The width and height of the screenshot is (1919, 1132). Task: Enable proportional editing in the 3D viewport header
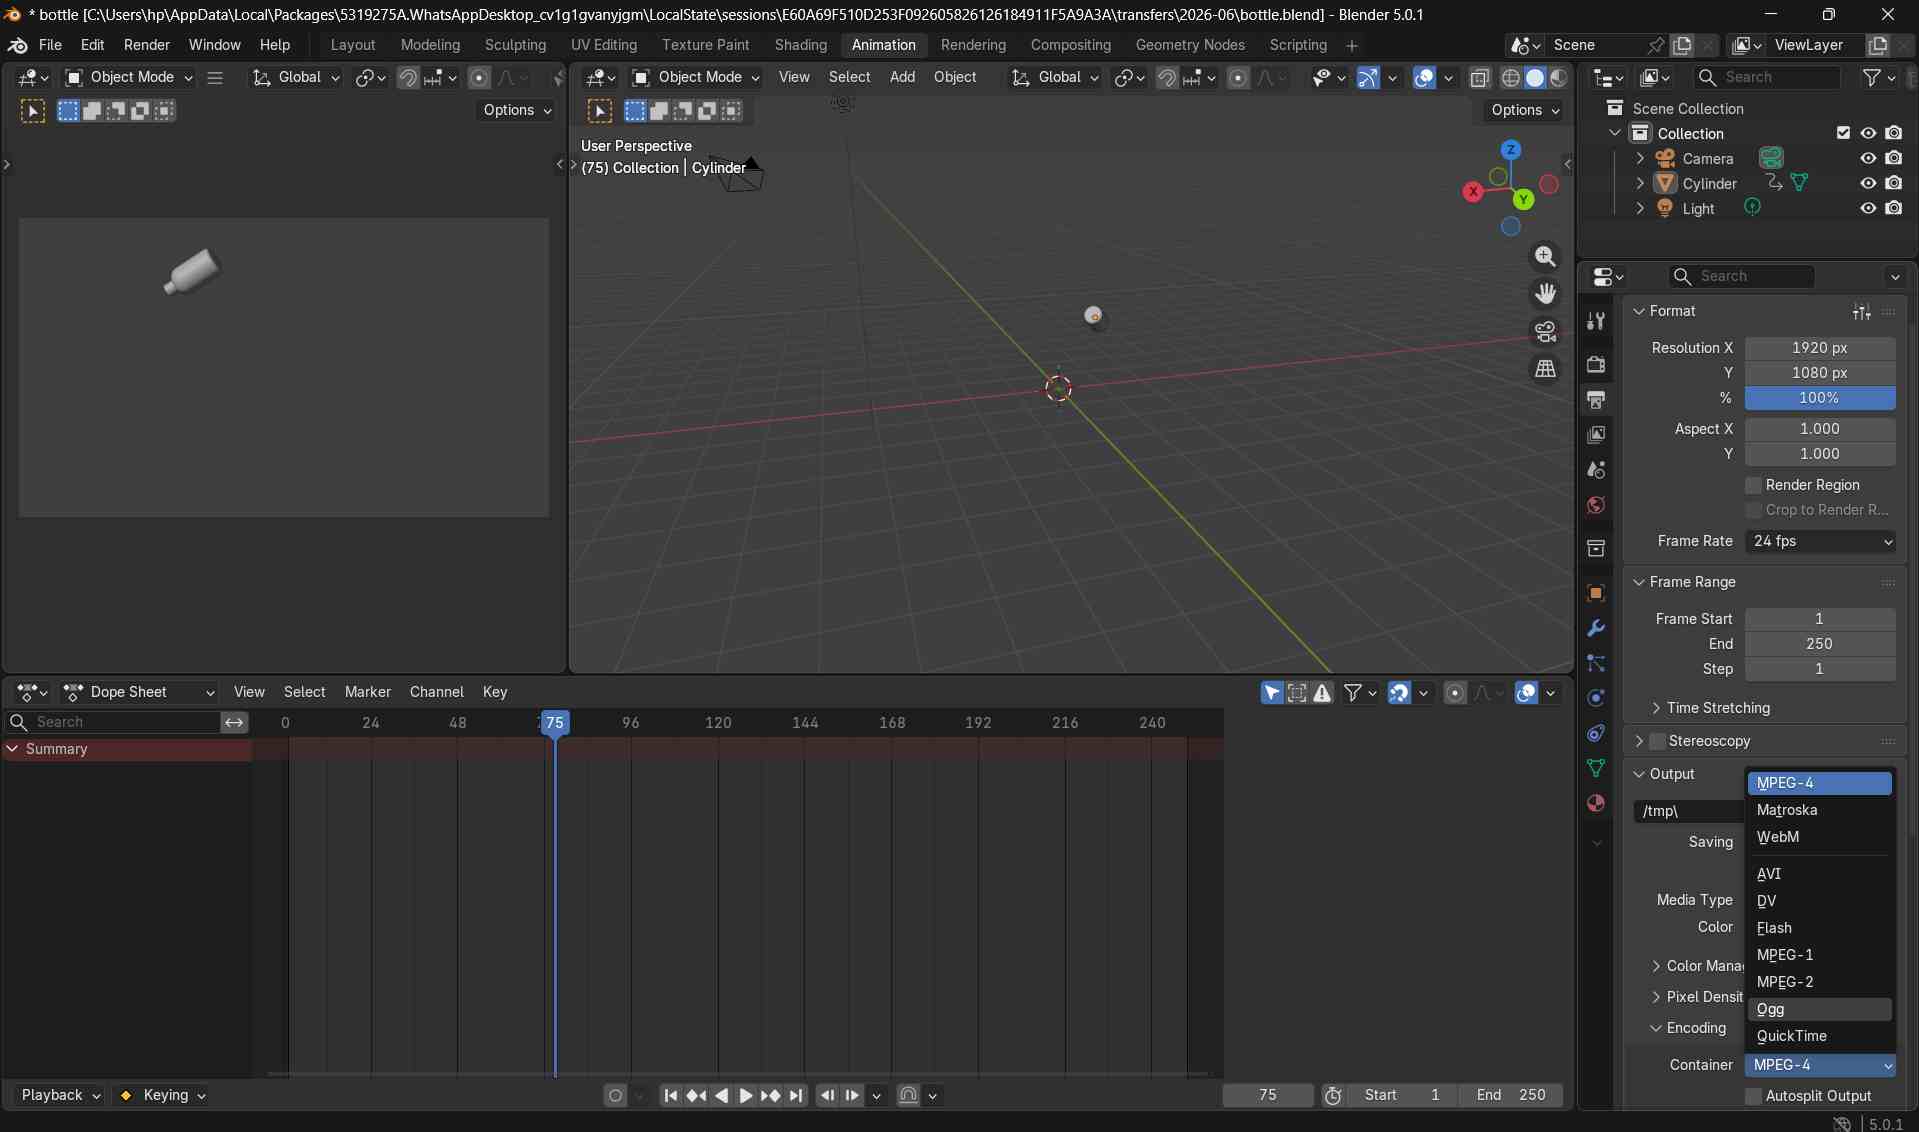(1239, 78)
